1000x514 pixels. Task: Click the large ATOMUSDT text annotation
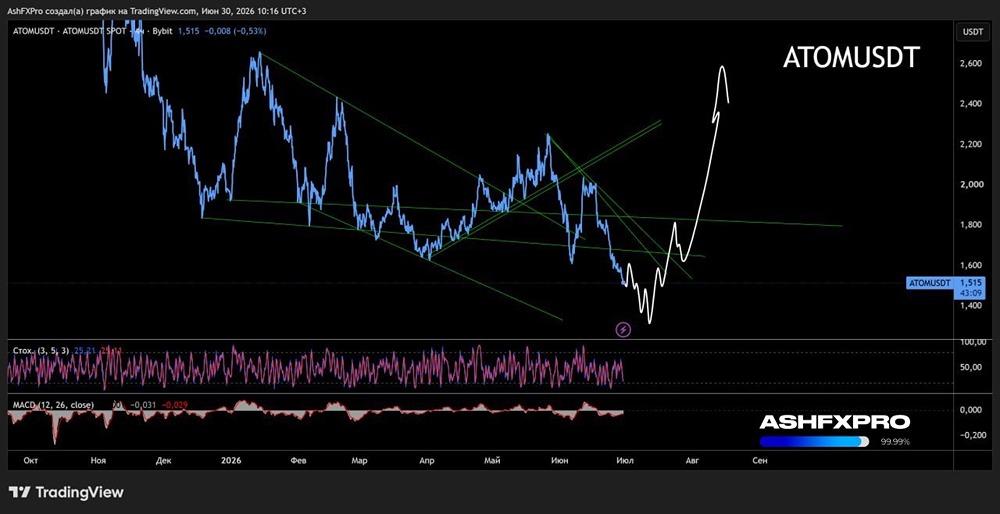coord(851,58)
